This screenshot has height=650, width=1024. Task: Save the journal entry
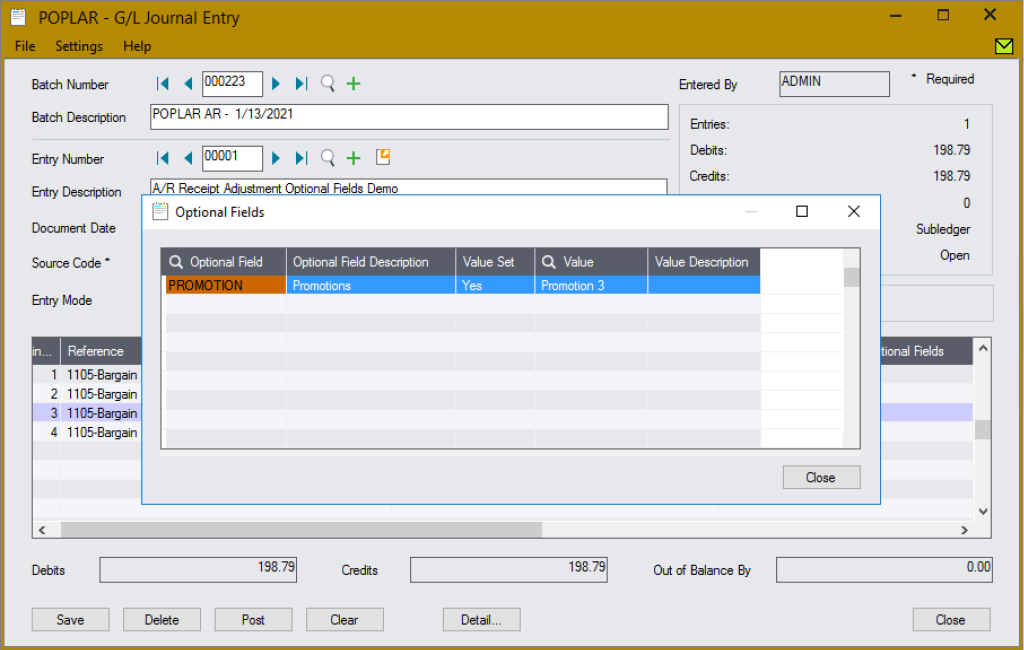point(70,619)
